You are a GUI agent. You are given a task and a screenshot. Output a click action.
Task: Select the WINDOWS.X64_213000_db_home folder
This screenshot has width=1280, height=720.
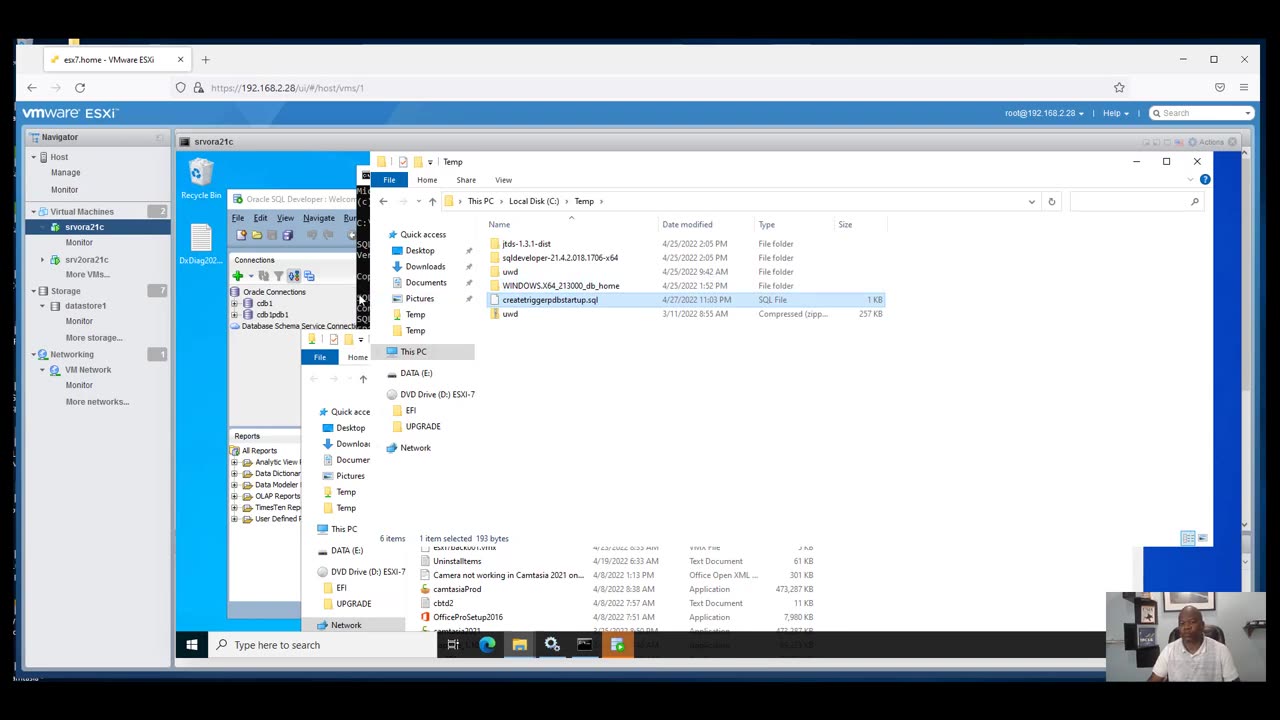coord(560,286)
